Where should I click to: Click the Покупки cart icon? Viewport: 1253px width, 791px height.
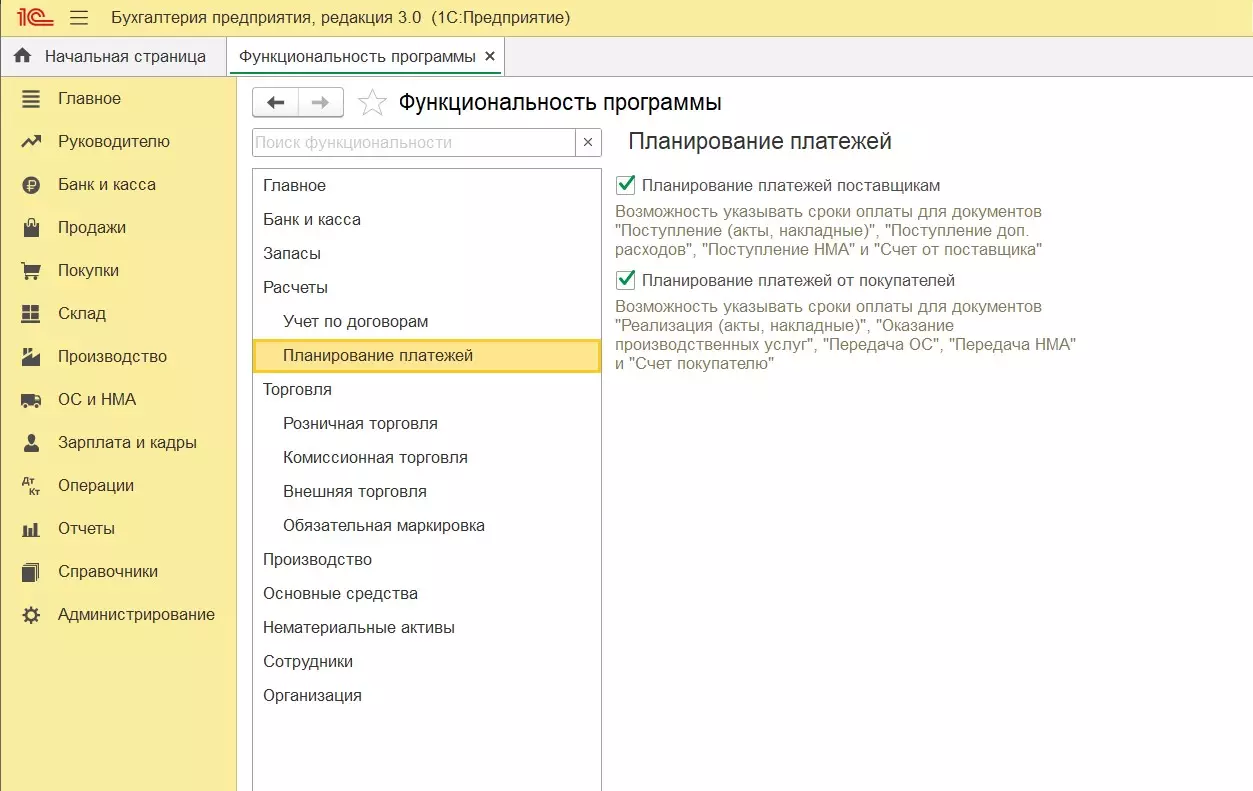coord(31,270)
